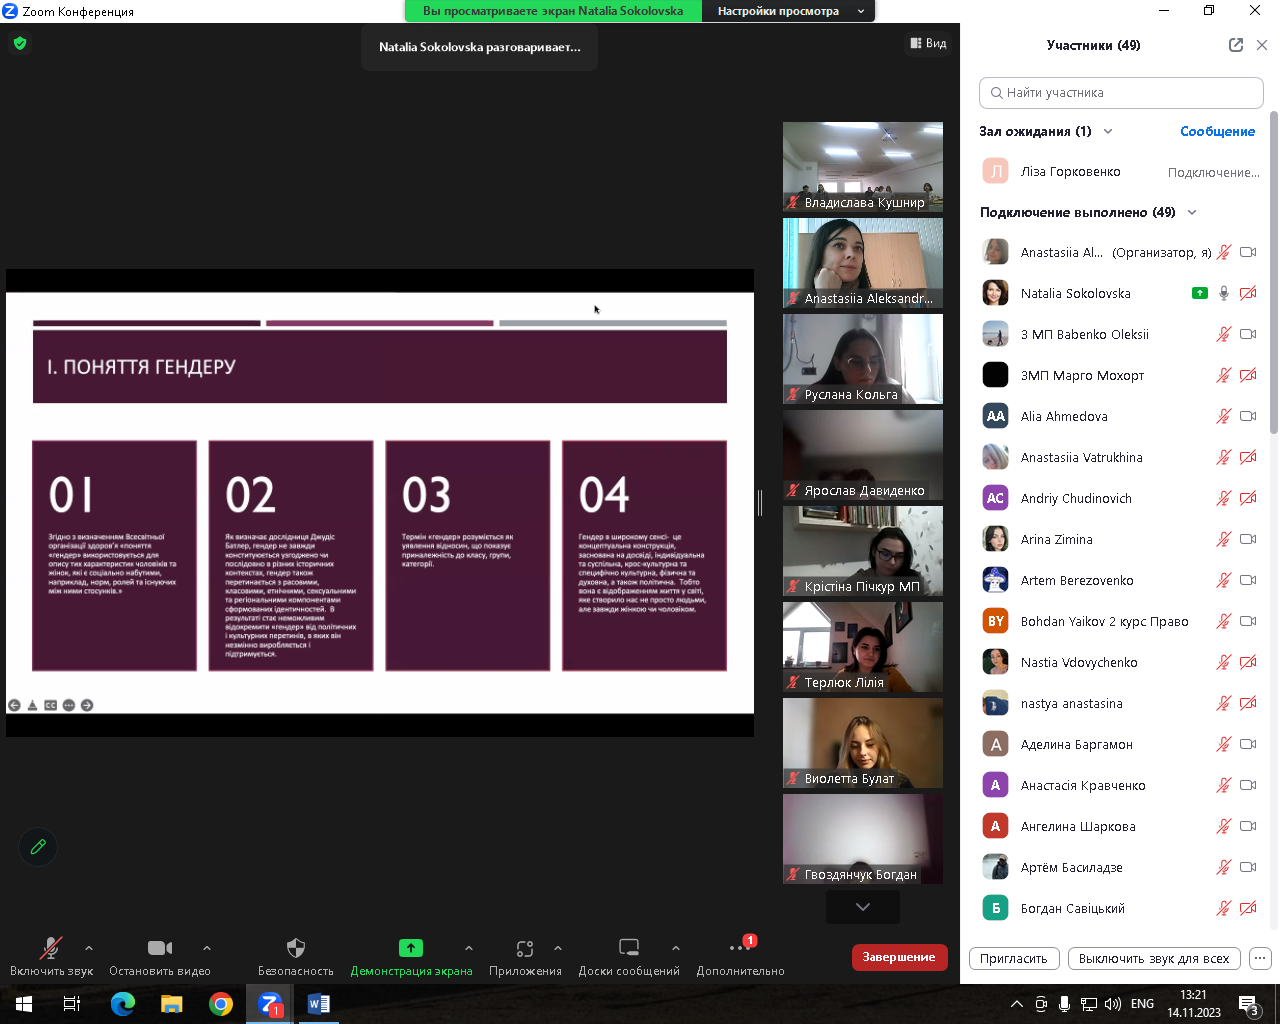1280x1024 pixels.
Task: Click the Найти участника search field
Action: pyautogui.click(x=1121, y=92)
